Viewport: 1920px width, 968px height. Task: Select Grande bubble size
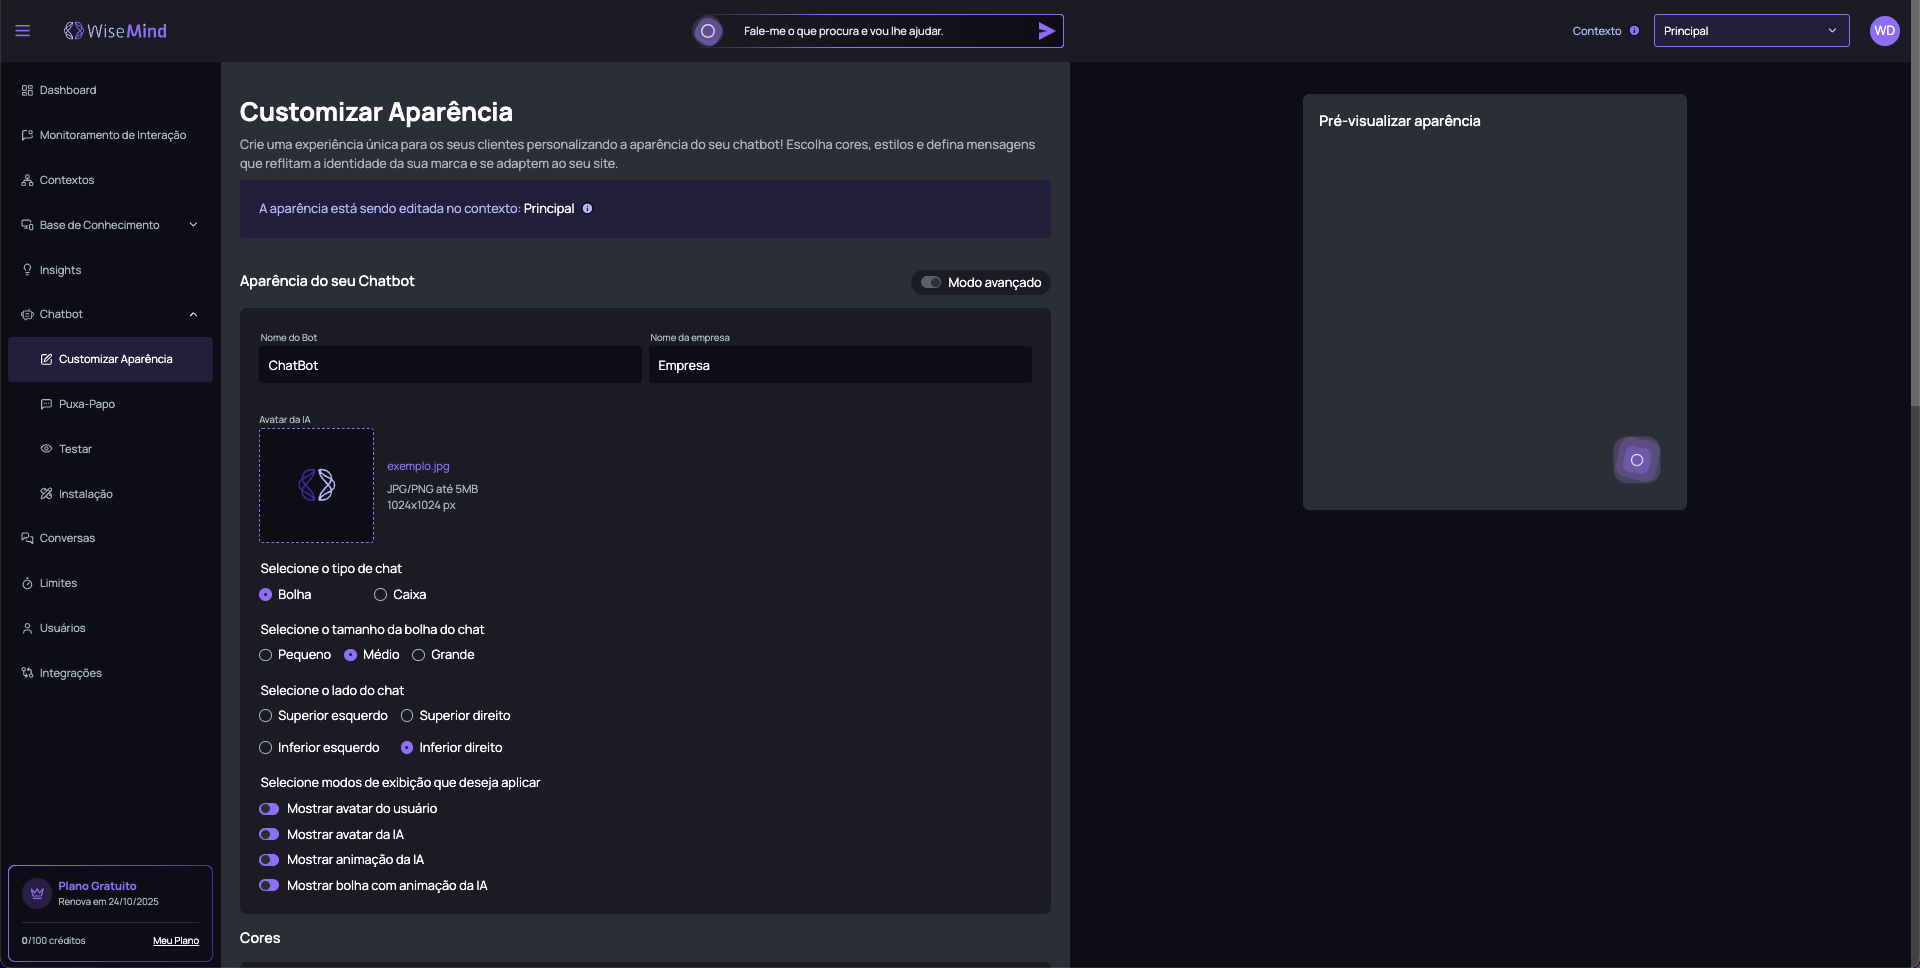click(x=419, y=655)
